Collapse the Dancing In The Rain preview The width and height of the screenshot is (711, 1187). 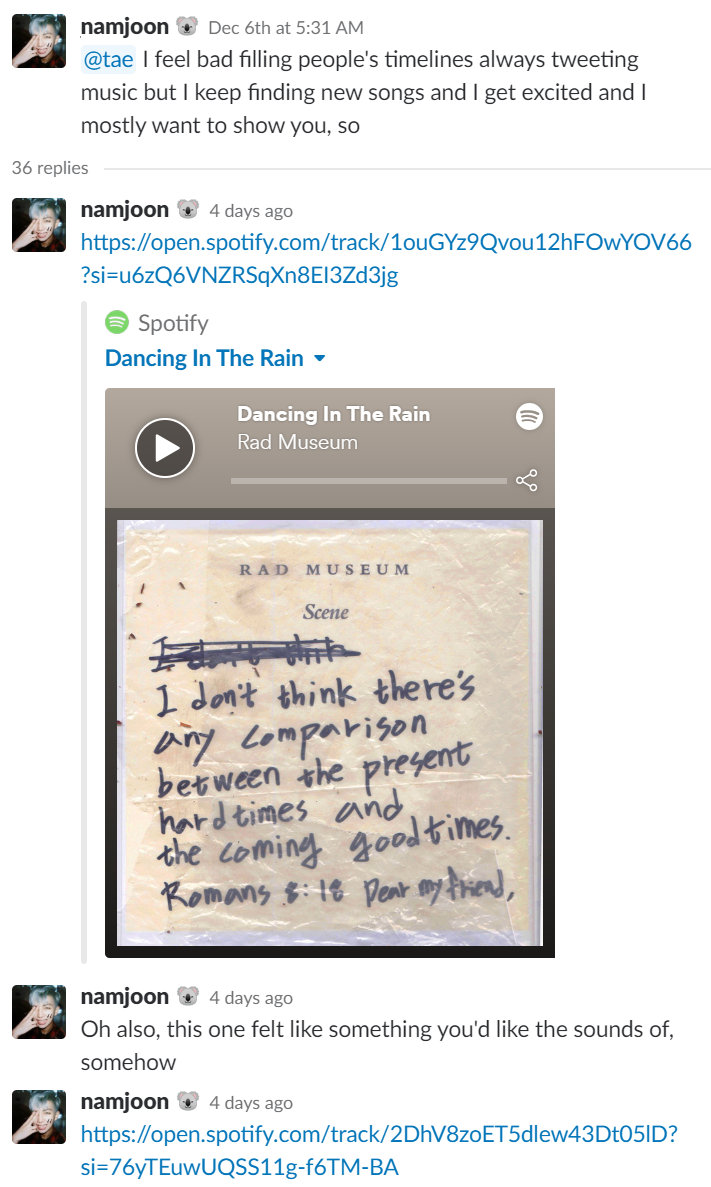(x=320, y=358)
